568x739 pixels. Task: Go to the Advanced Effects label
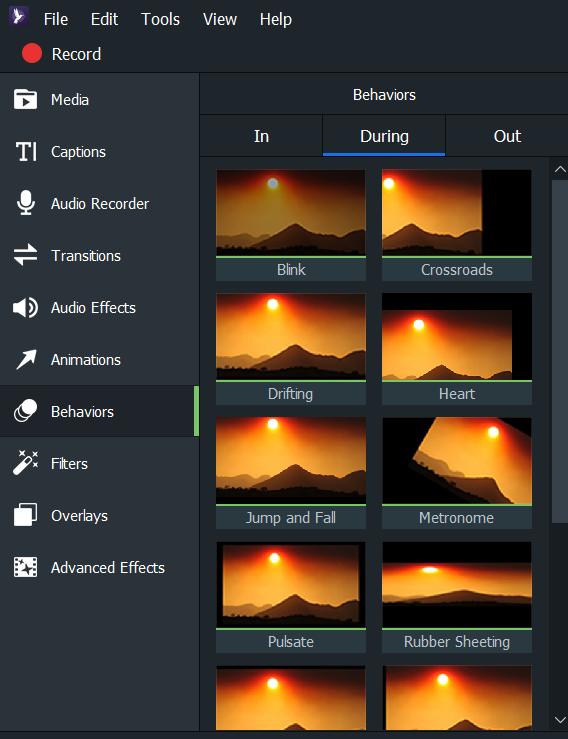tap(108, 568)
